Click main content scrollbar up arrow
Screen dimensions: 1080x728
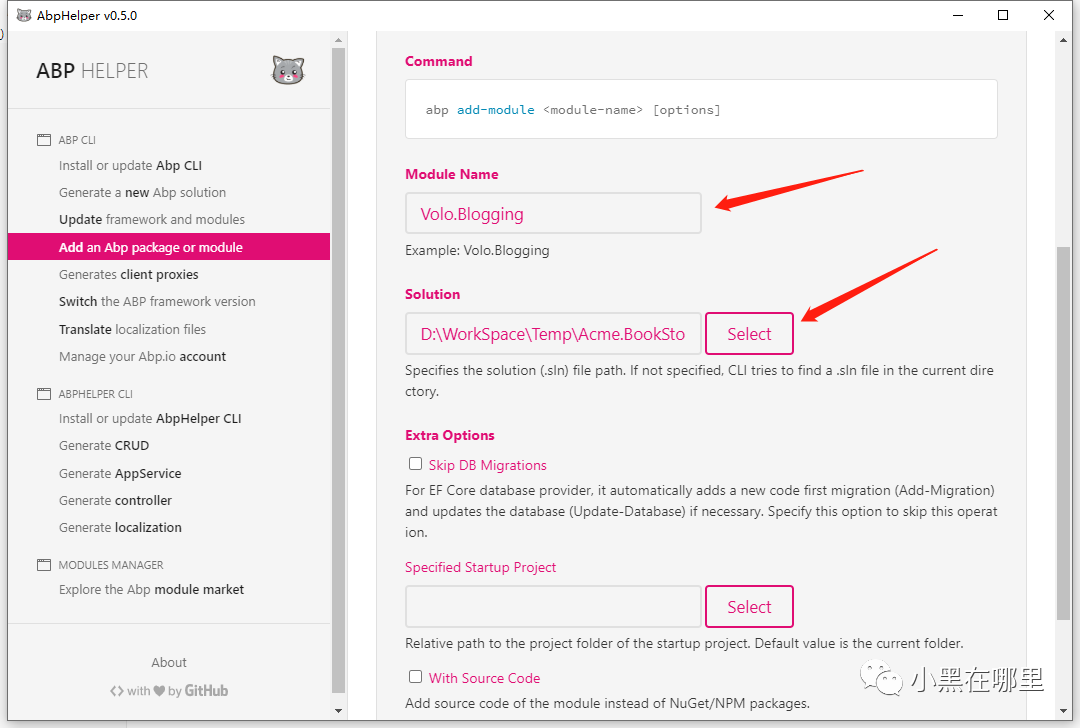1064,40
